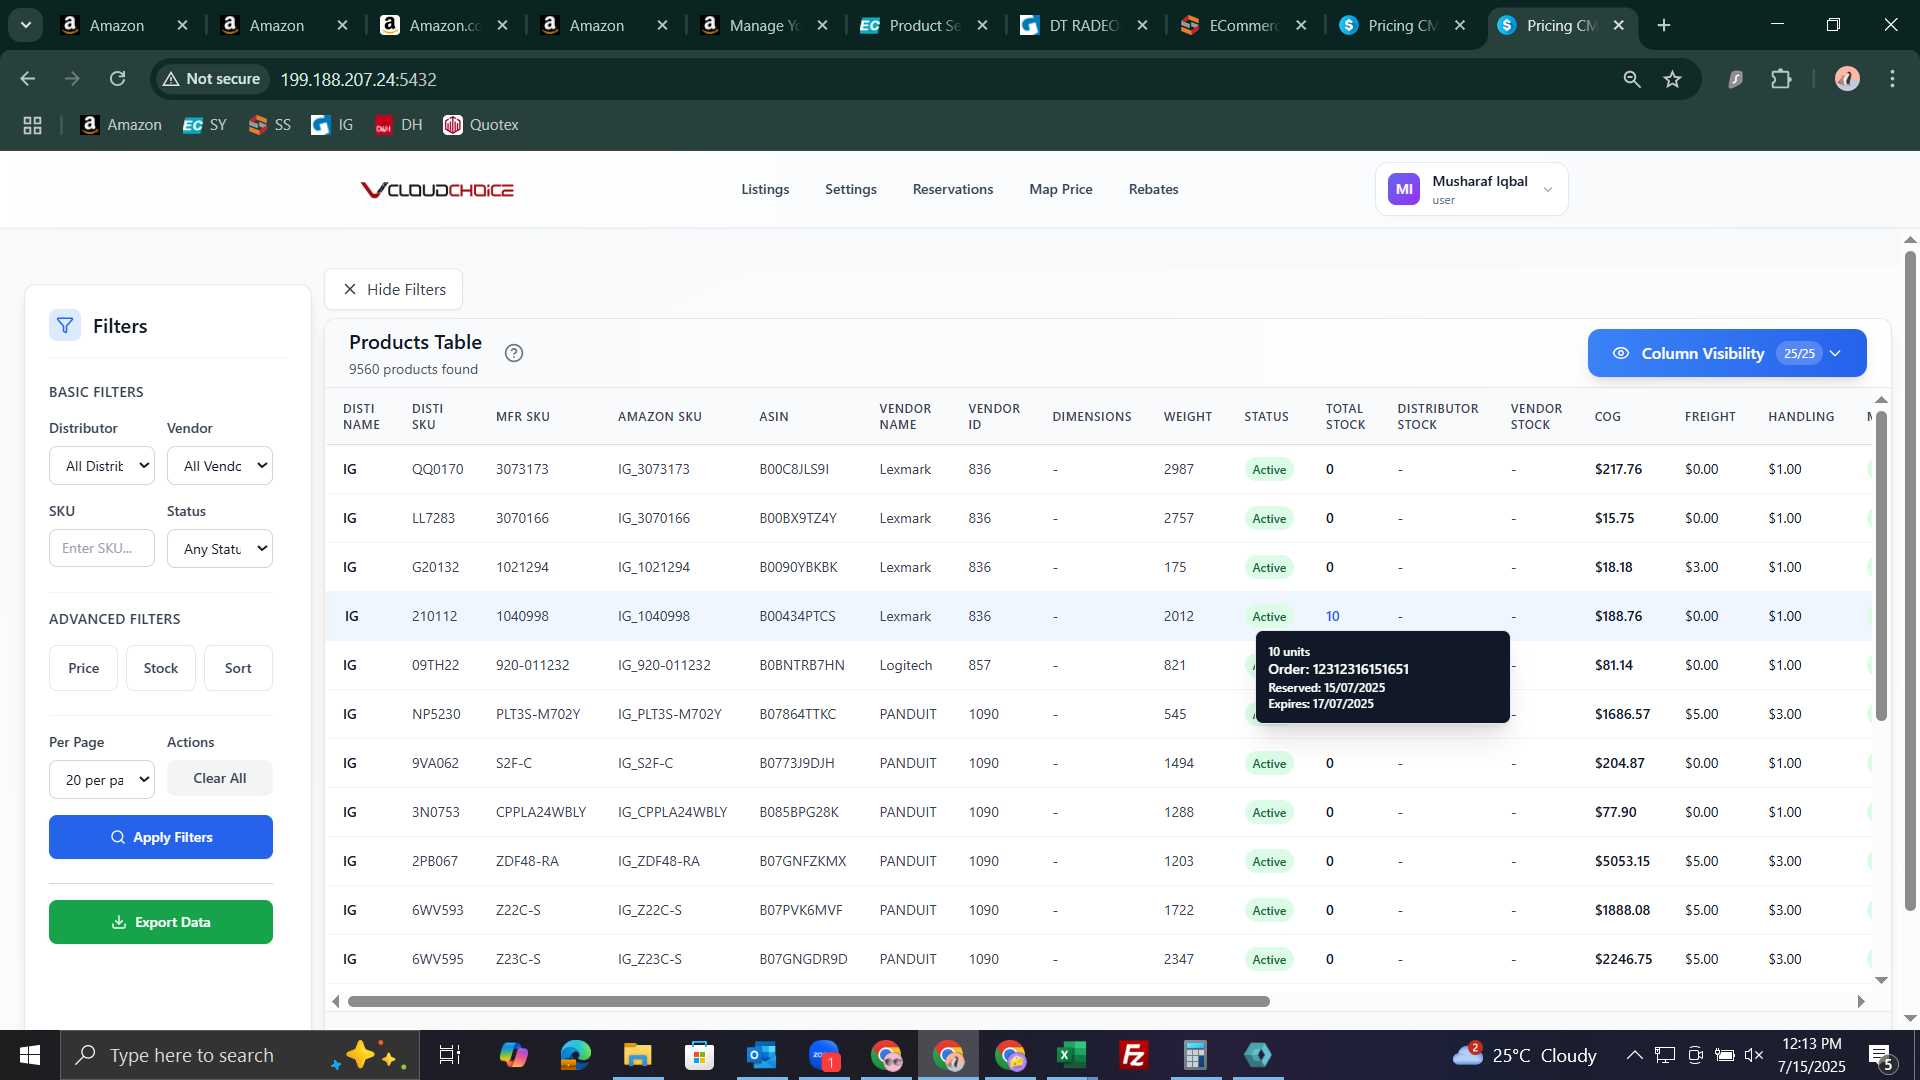Image resolution: width=1920 pixels, height=1080 pixels.
Task: Expand the Musharaf Iqbal user menu
Action: click(1472, 189)
